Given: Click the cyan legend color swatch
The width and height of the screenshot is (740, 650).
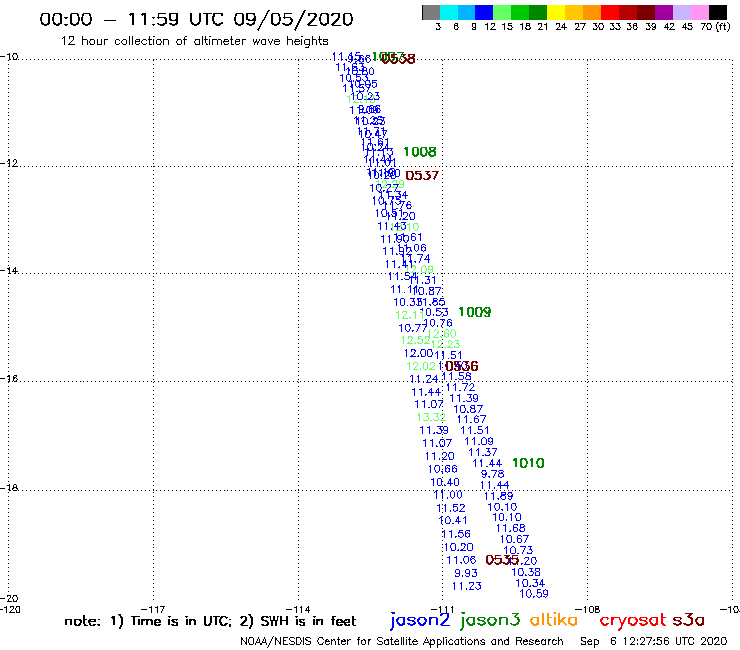Looking at the screenshot, I should [449, 12].
